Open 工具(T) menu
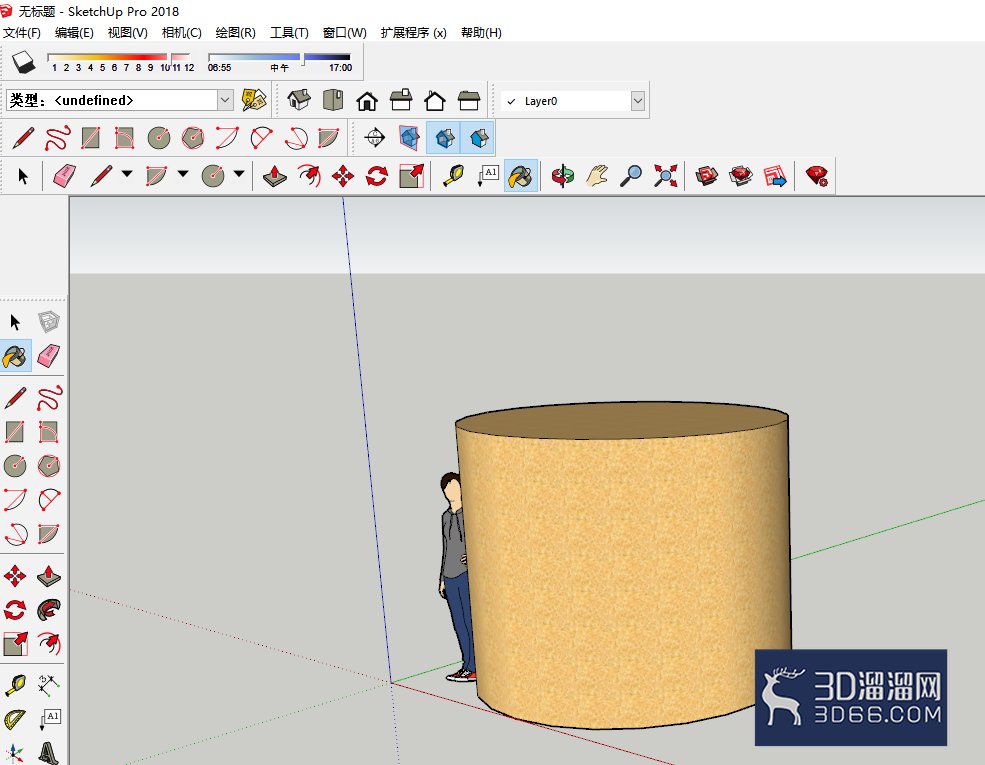Screen dimensions: 985x765 [290, 33]
